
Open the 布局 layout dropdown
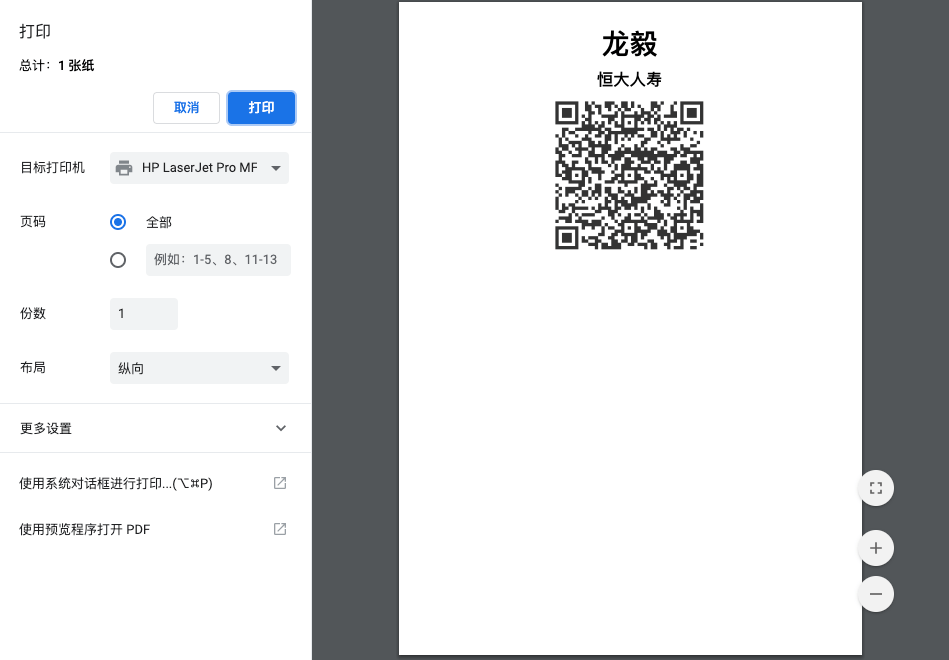(x=199, y=368)
